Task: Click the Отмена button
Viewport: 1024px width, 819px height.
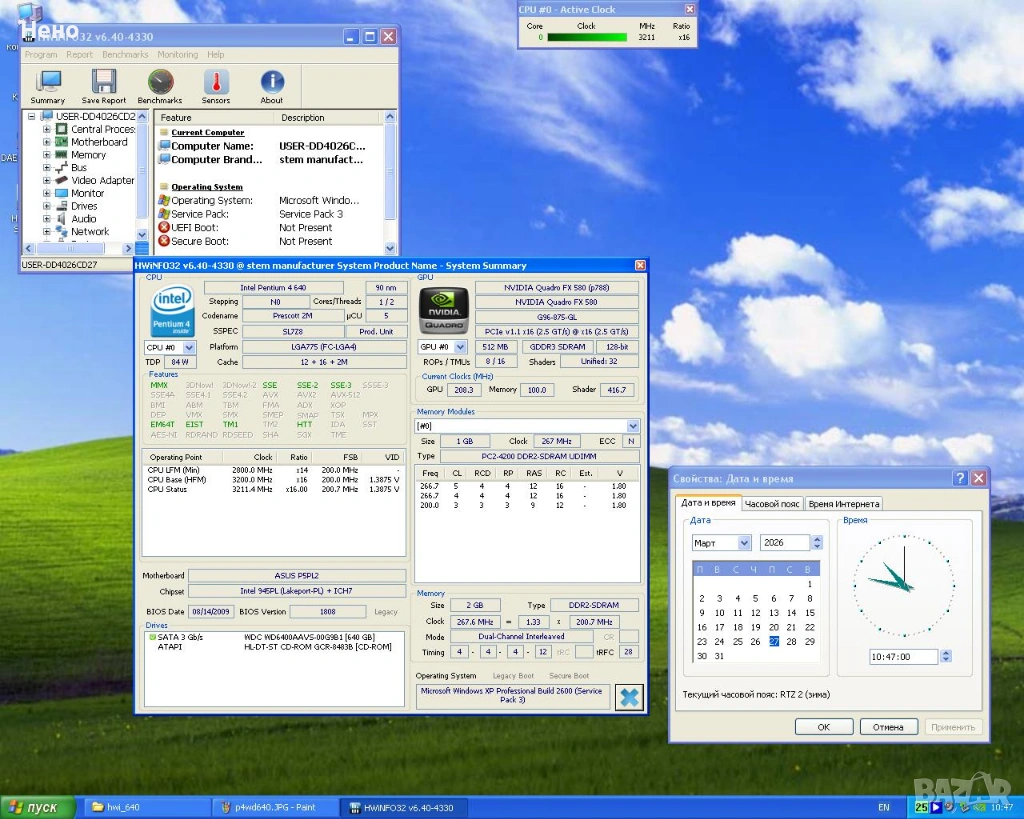Action: click(888, 727)
